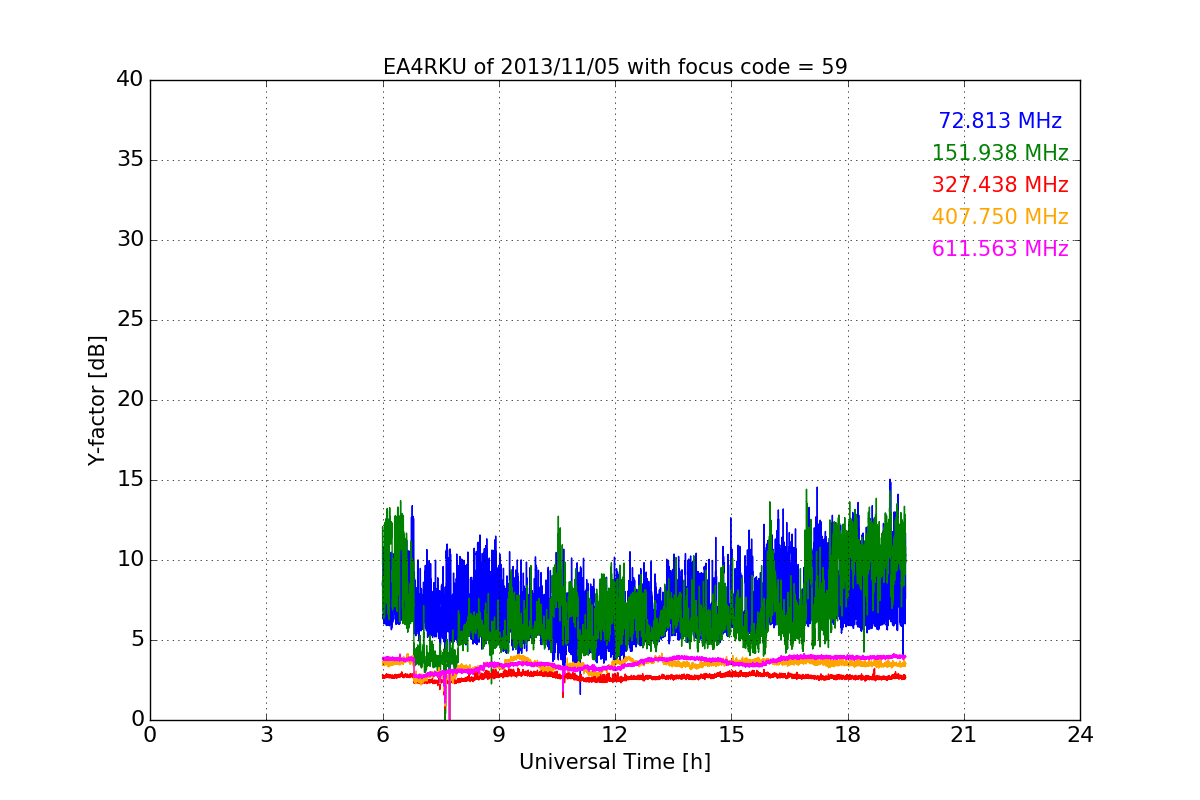Click the y-axis tick label 10
Image resolution: width=1200 pixels, height=800 pixels.
(130, 560)
